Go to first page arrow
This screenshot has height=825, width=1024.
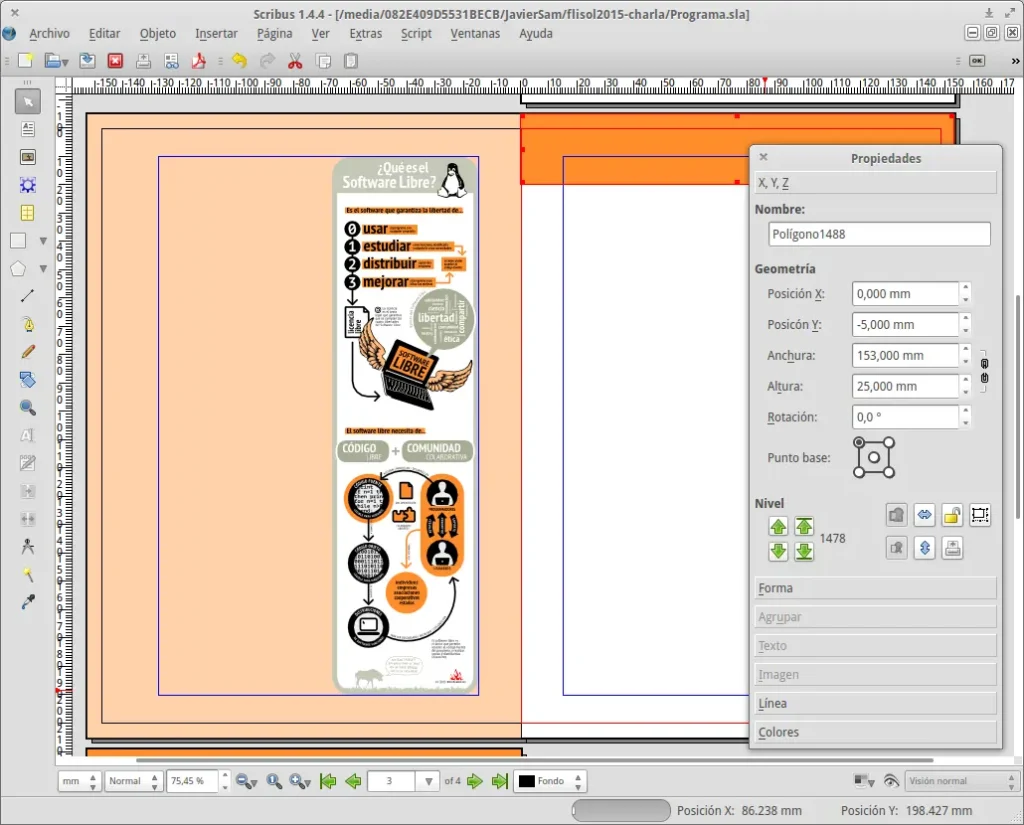point(328,781)
